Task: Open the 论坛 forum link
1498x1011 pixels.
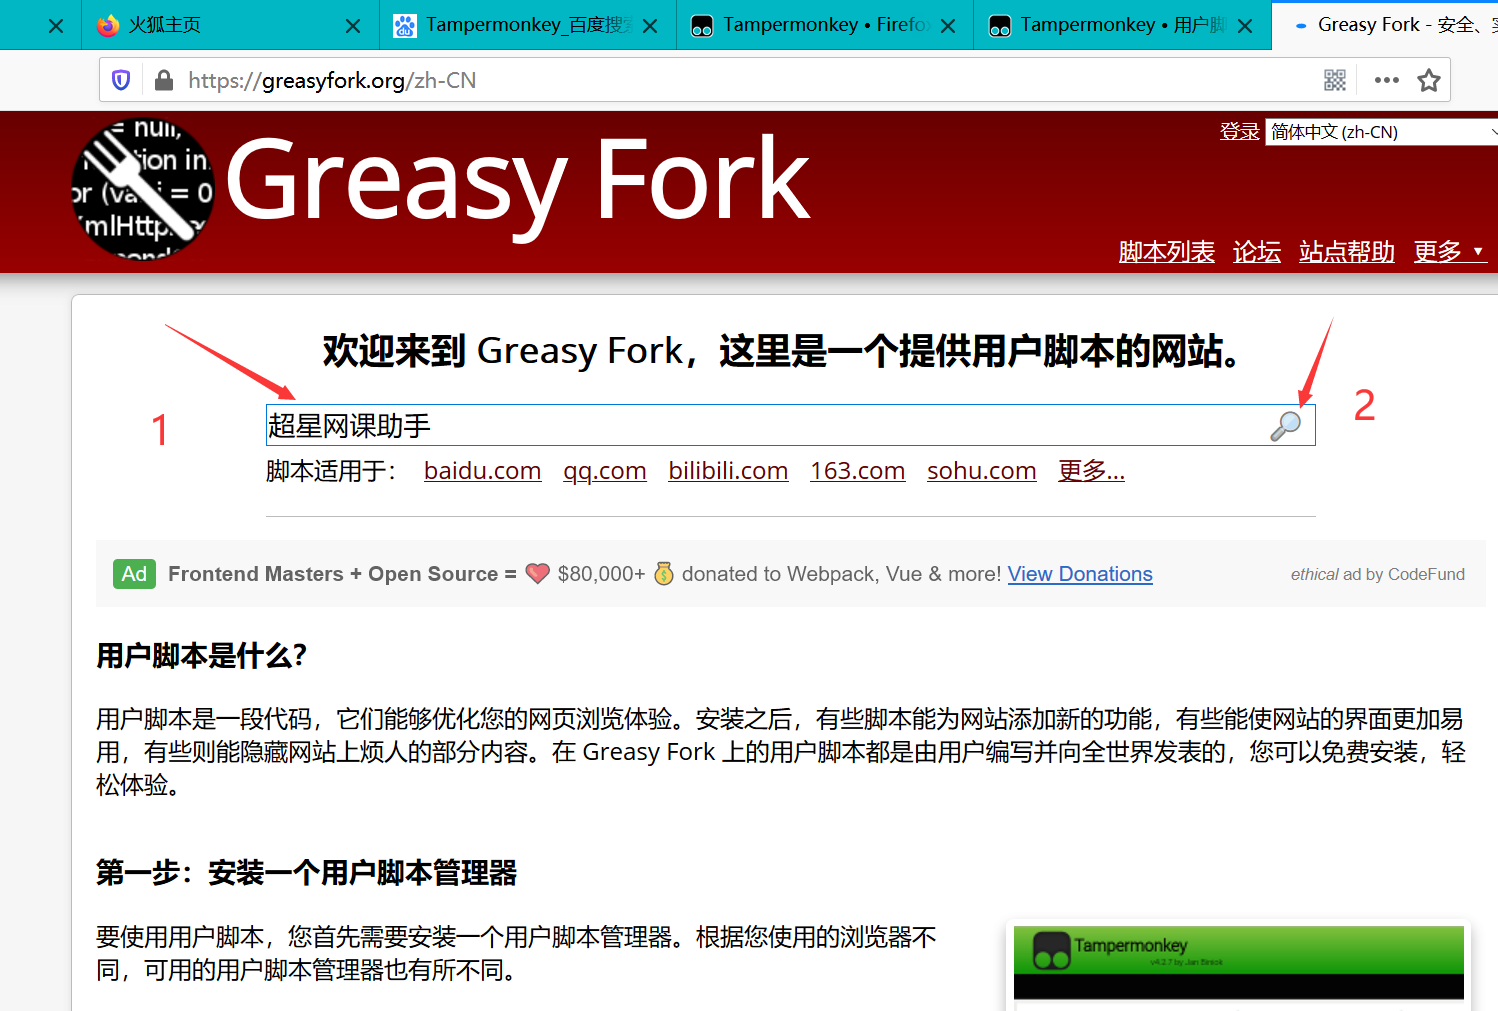Action: [1256, 252]
